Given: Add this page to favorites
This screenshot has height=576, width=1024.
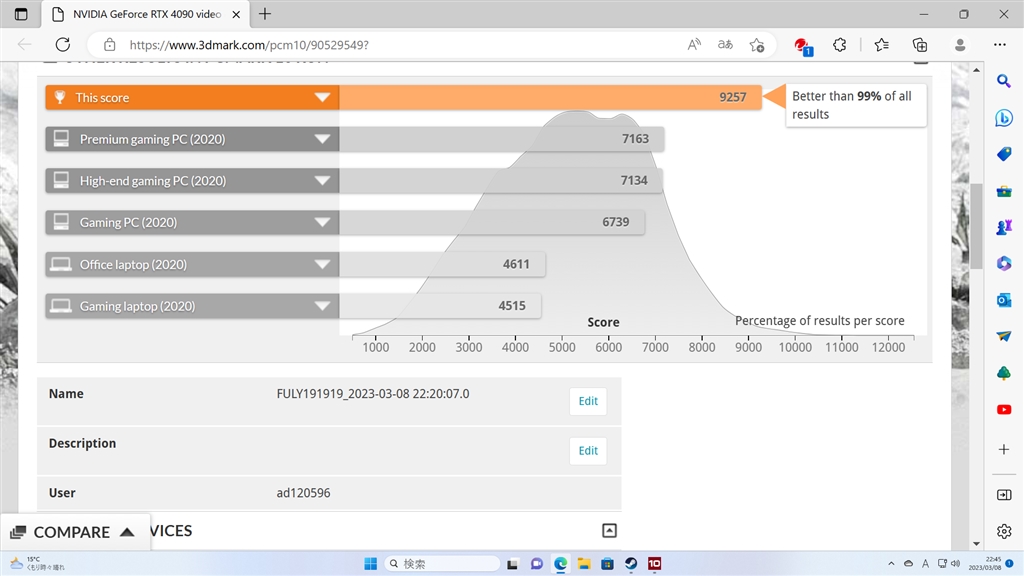Looking at the screenshot, I should [x=757, y=44].
